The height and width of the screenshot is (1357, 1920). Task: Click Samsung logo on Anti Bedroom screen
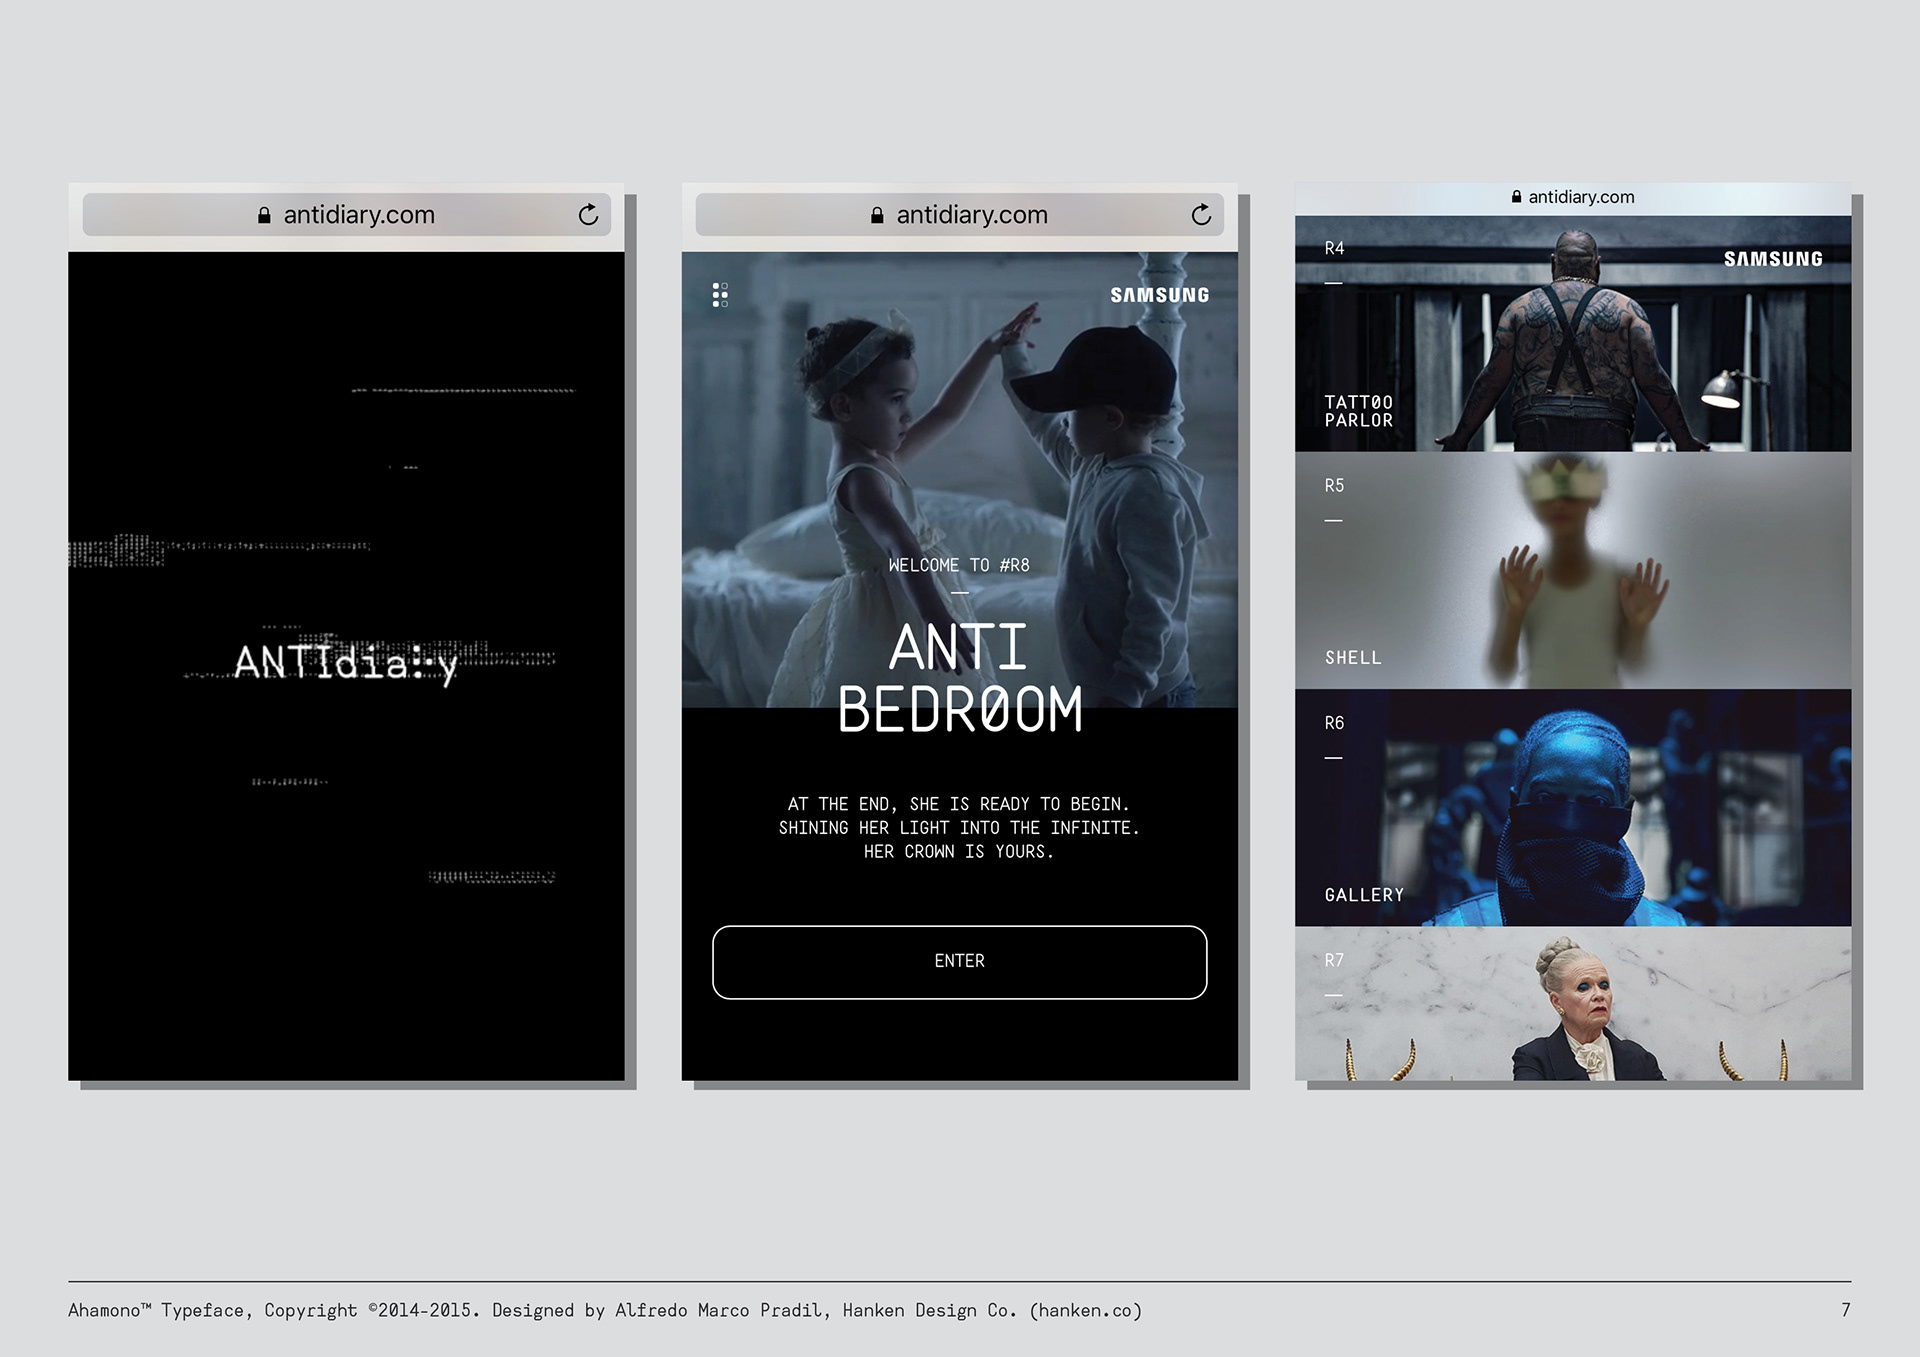1159,295
